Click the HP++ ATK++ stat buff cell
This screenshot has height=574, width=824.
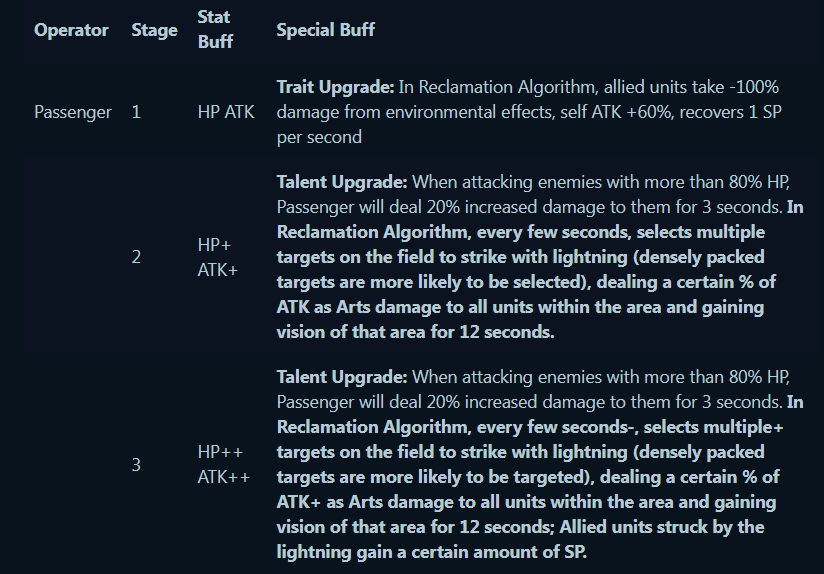(x=224, y=465)
